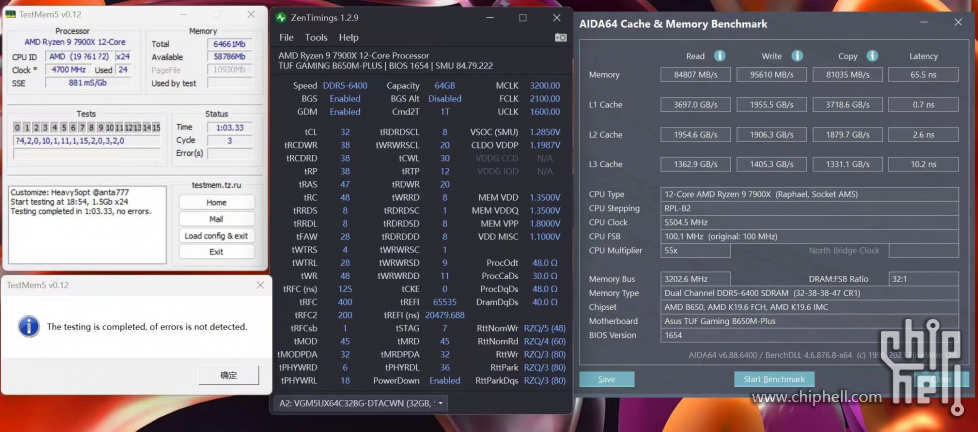The height and width of the screenshot is (432, 978).
Task: Confirm the dialog with the 确定 button
Action: 228,375
